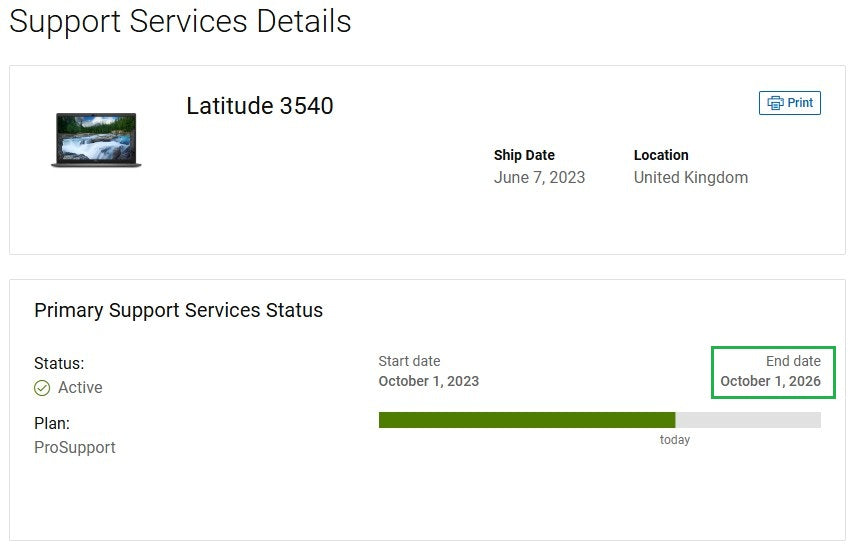Click the Print button label

800,103
